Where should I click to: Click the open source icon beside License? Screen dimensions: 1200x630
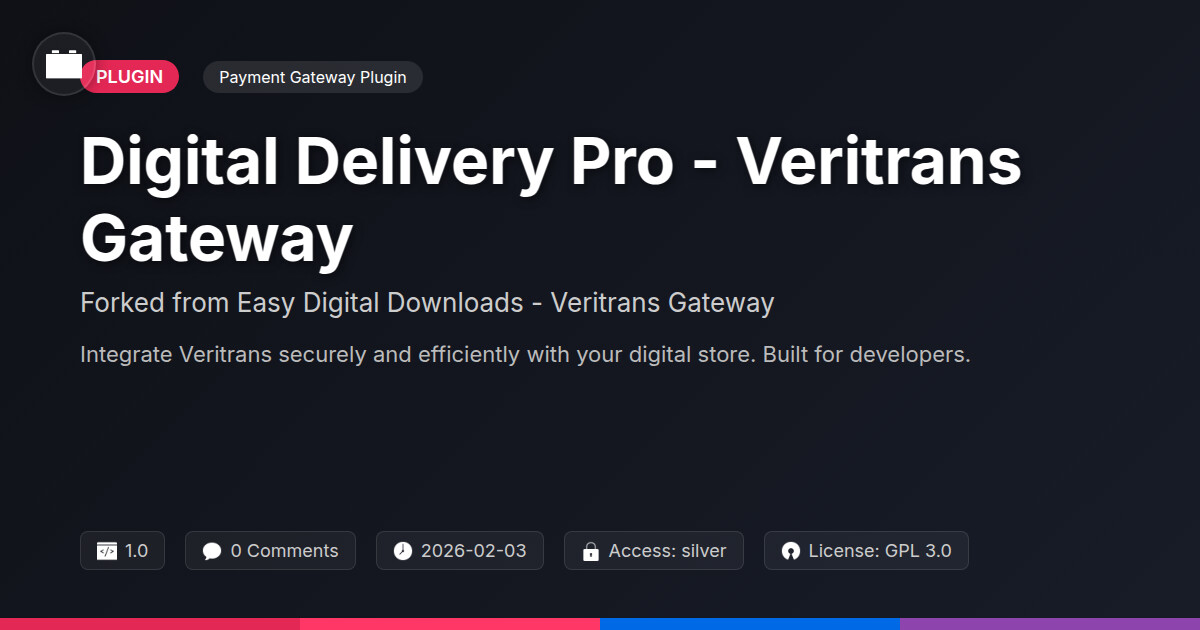791,551
